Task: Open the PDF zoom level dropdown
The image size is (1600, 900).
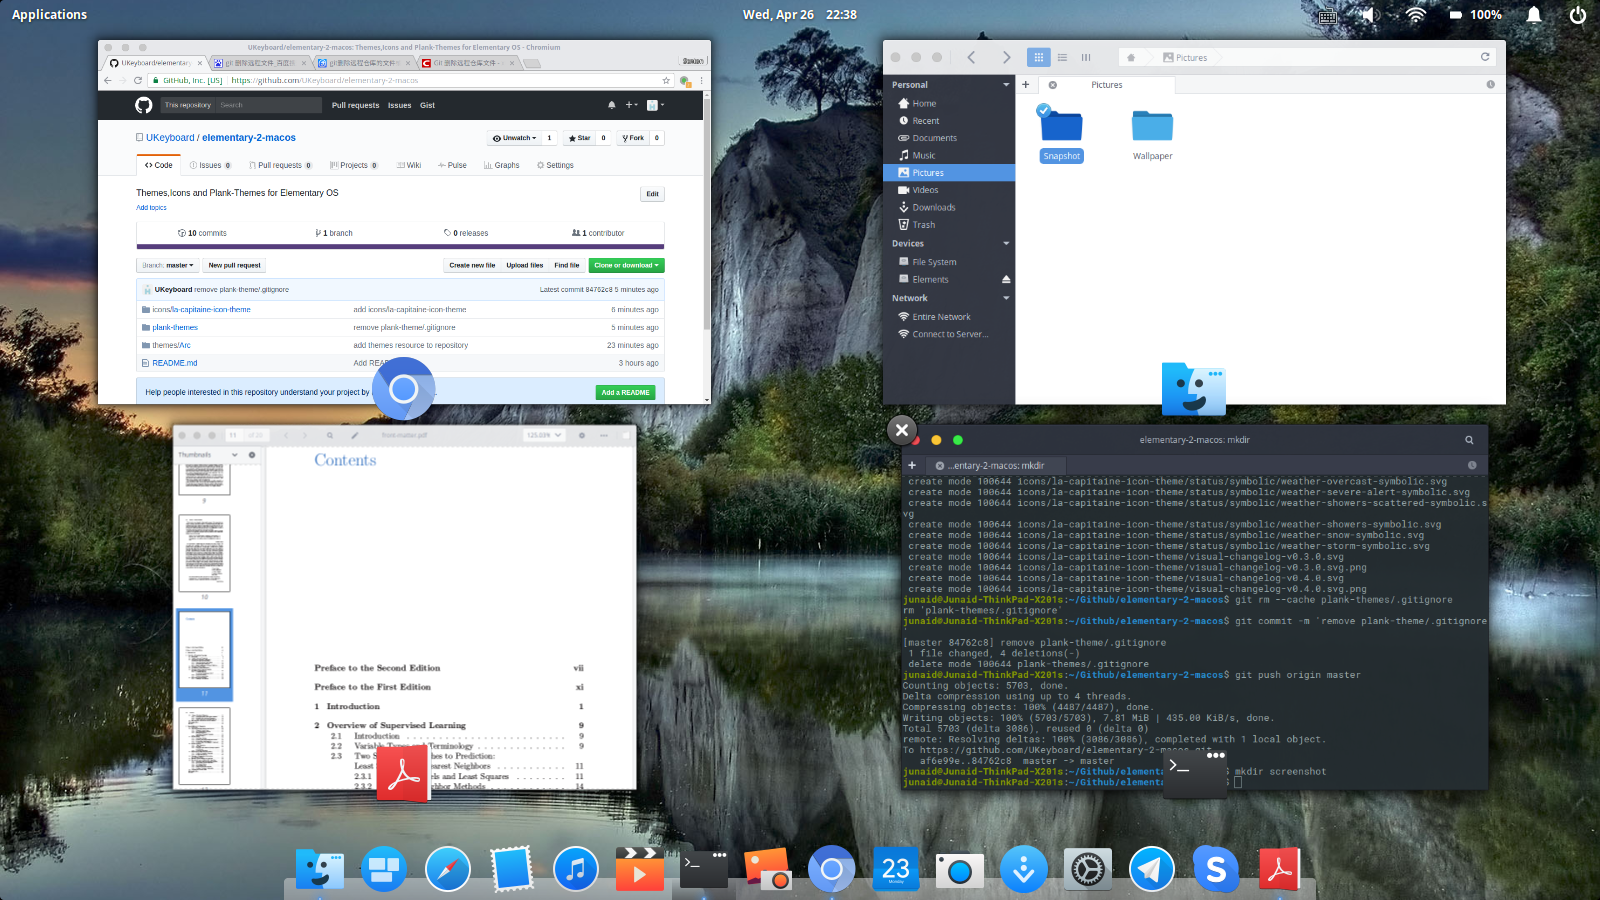Action: pos(545,435)
